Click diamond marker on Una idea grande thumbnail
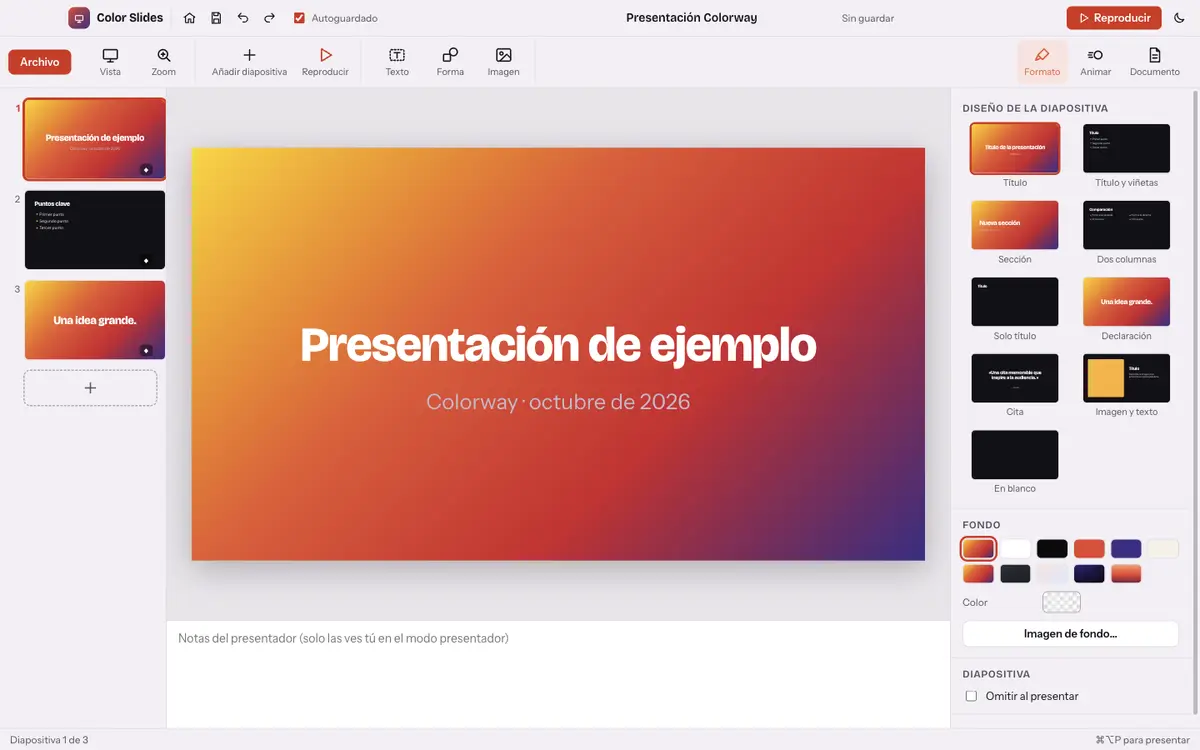 pos(146,351)
